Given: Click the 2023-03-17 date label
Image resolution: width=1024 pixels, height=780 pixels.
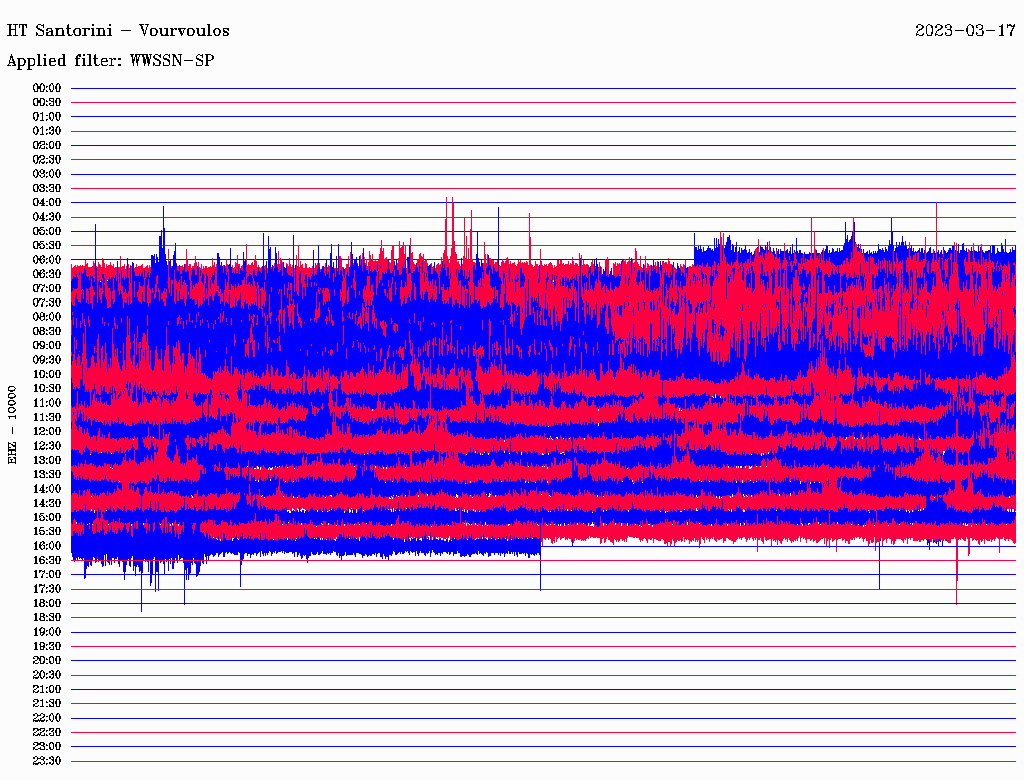Looking at the screenshot, I should tap(965, 30).
